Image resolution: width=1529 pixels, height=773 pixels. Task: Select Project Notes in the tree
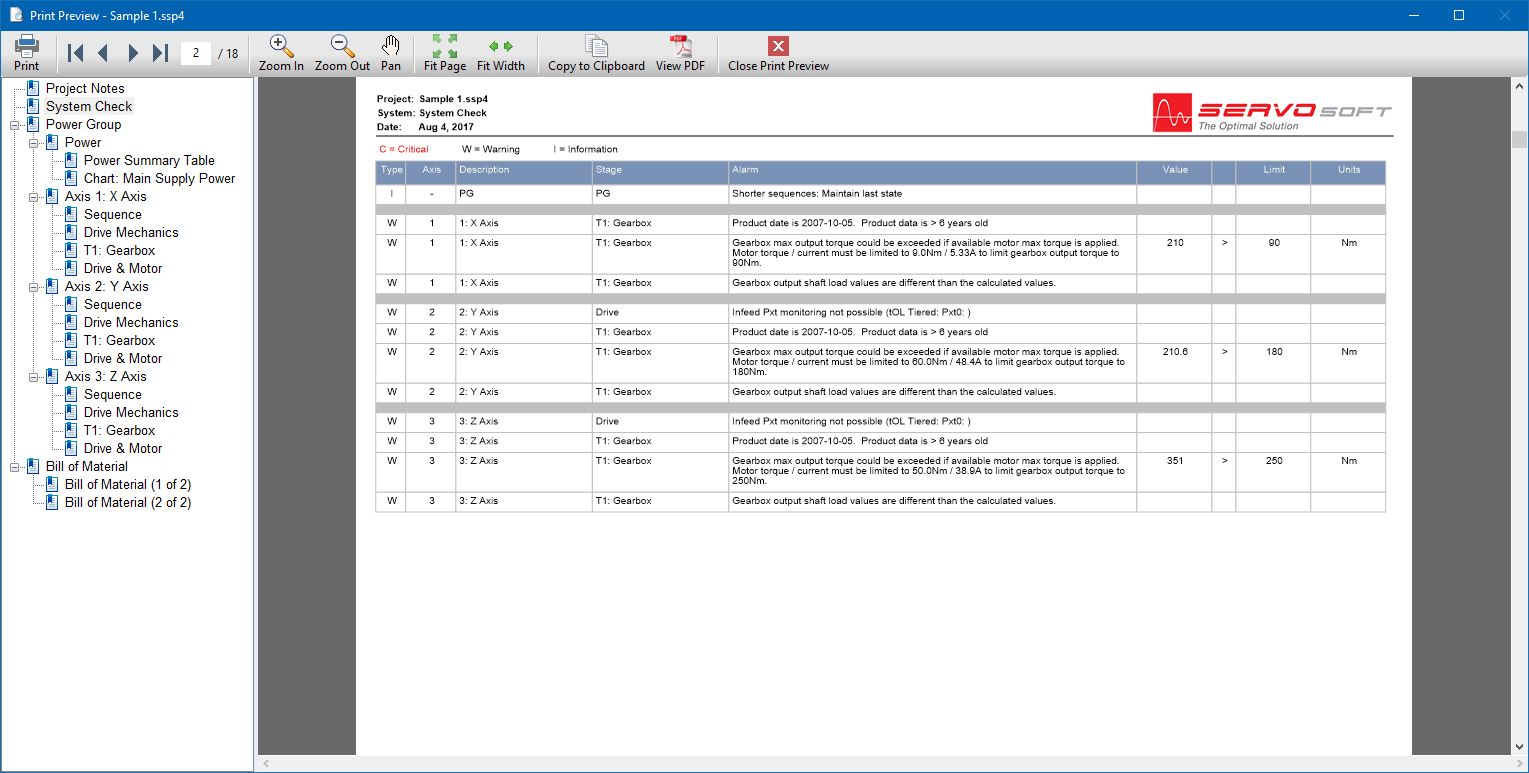click(85, 89)
